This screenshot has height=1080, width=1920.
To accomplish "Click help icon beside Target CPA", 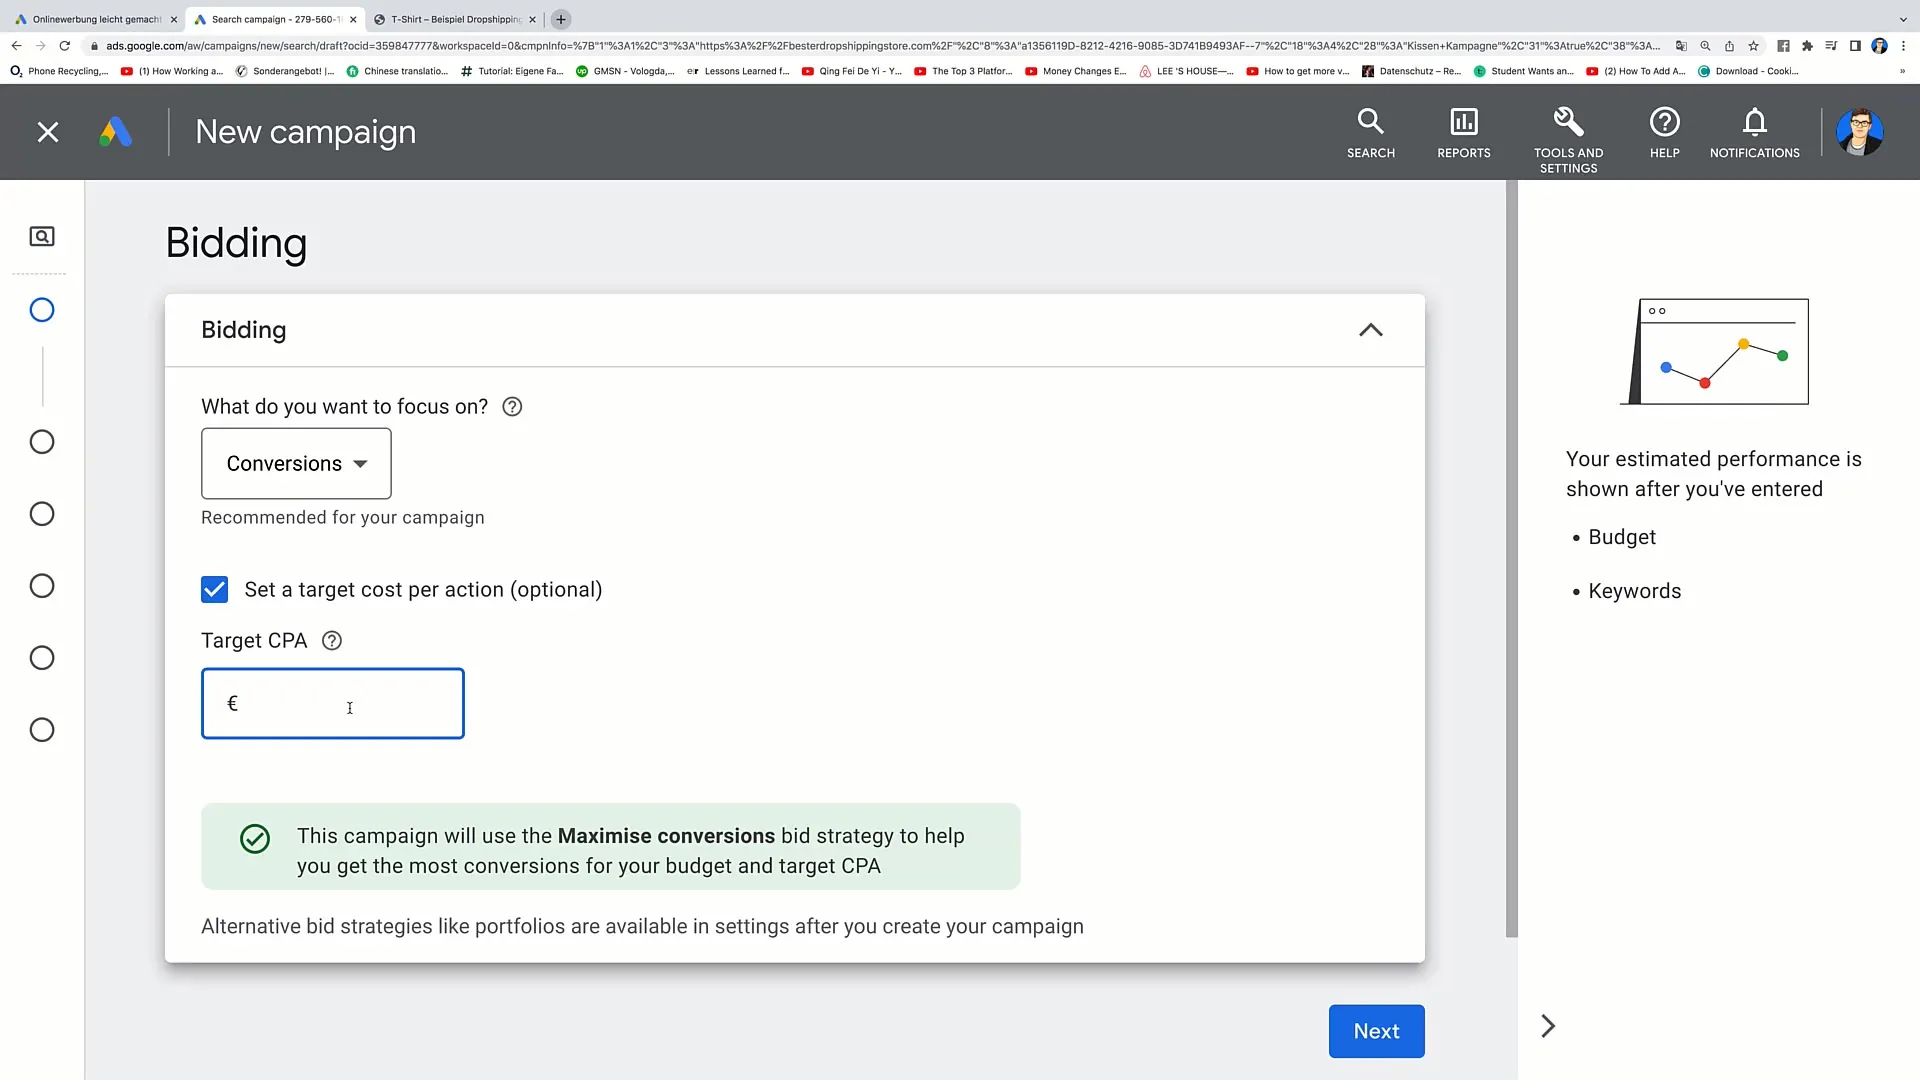I will click(x=332, y=641).
